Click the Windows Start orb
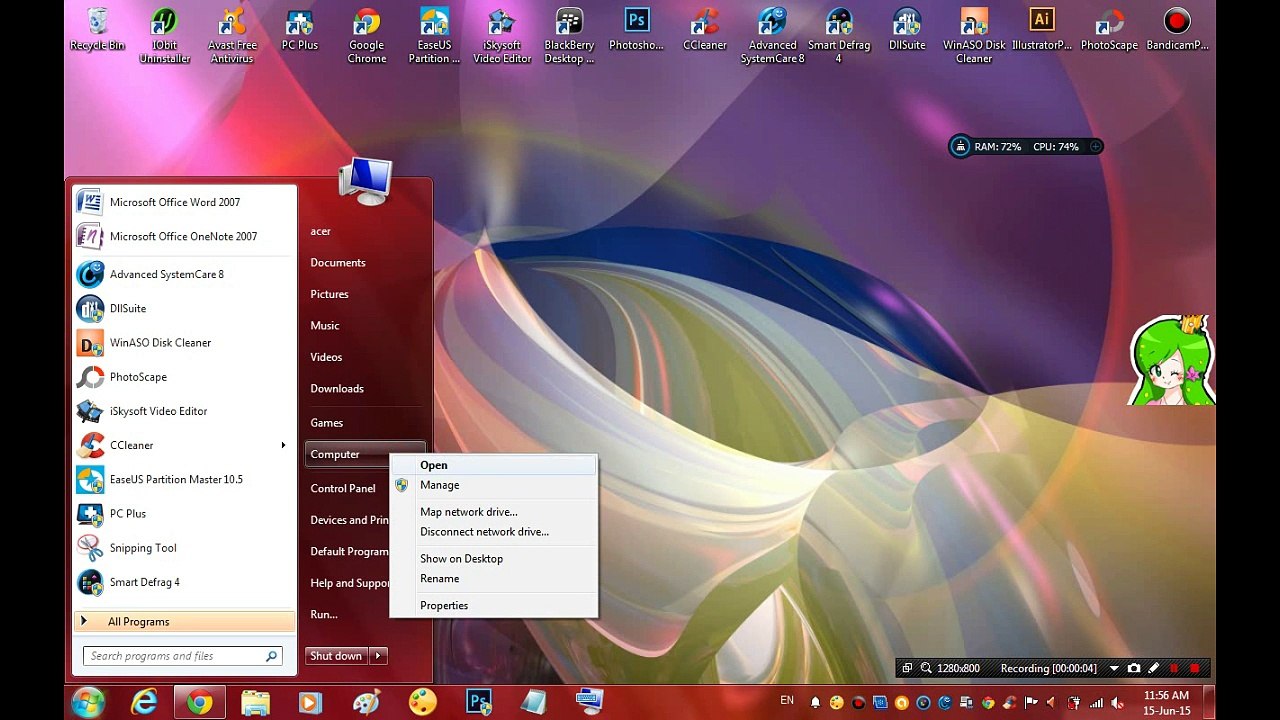 click(88, 703)
